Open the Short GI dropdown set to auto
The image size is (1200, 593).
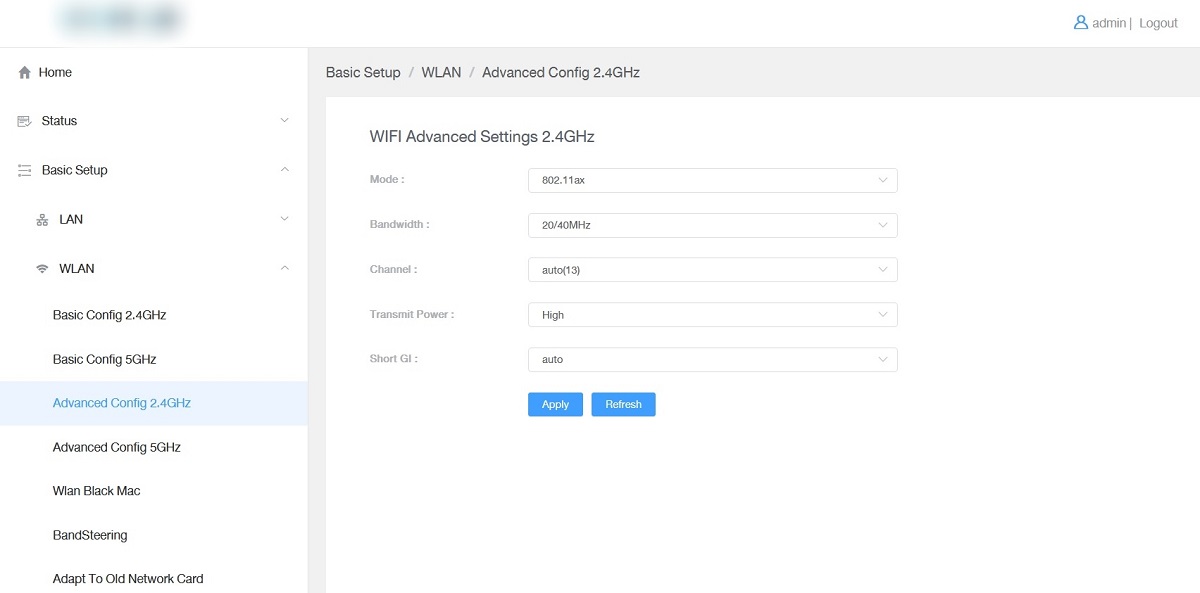coord(712,359)
